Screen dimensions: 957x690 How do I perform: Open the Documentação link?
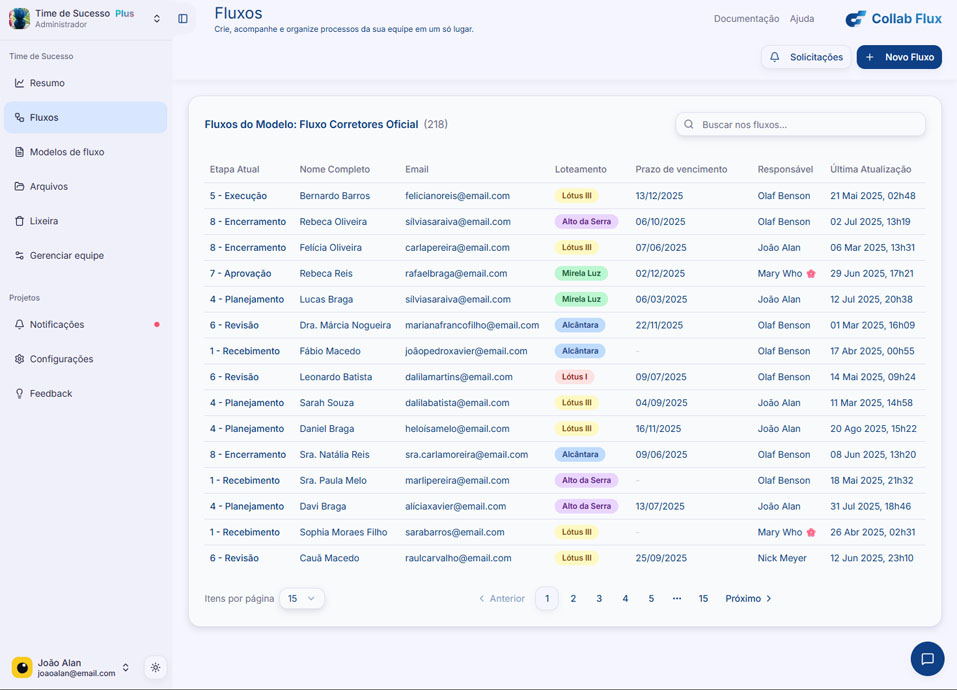tap(746, 19)
